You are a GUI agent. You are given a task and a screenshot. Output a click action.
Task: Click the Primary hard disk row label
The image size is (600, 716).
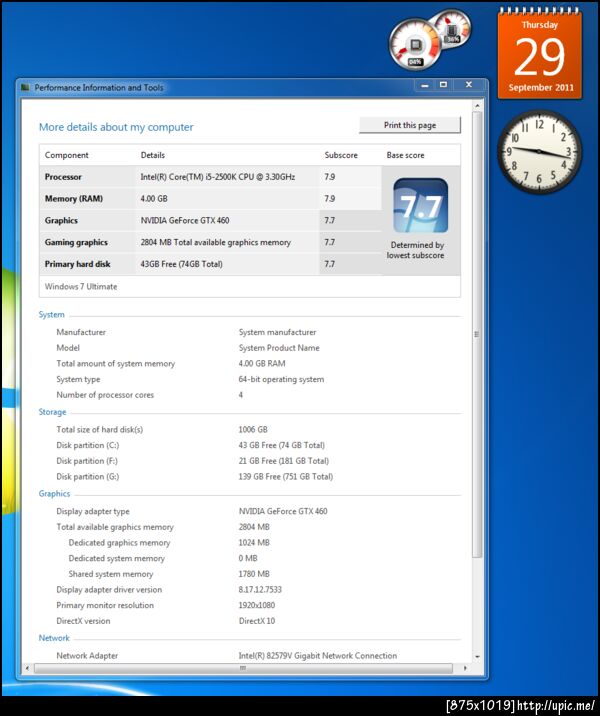coord(77,264)
